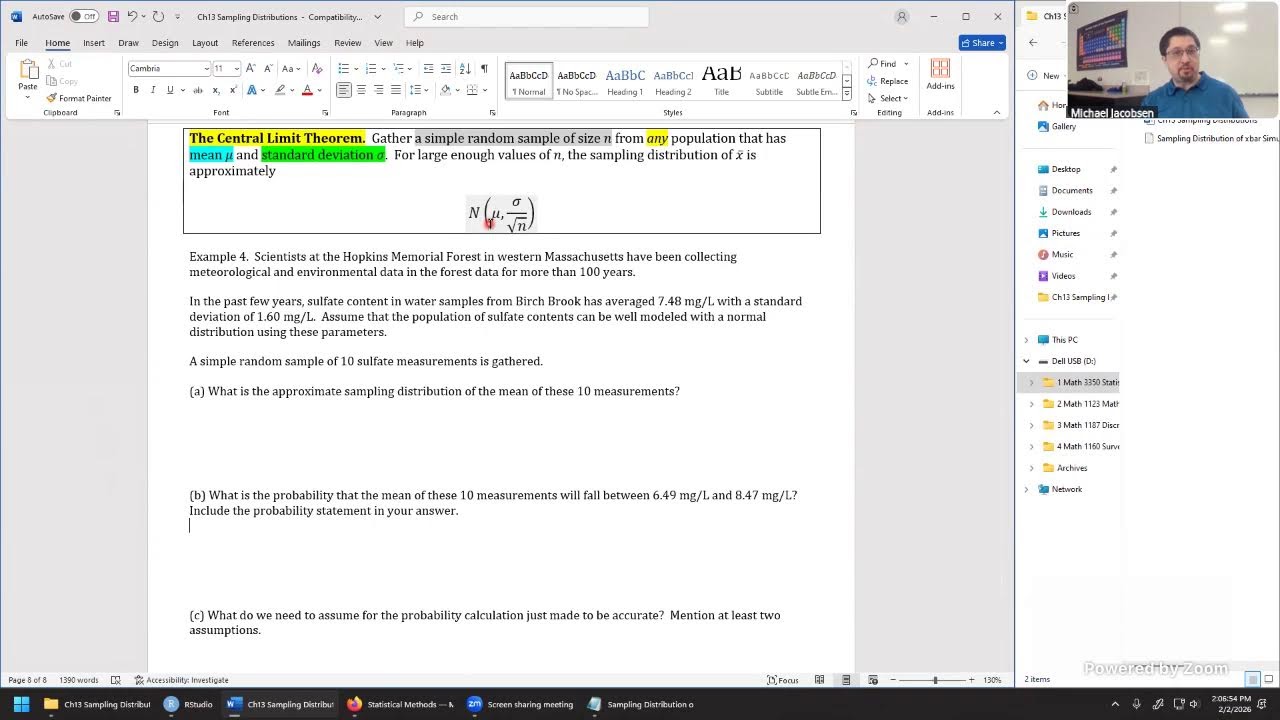Screen dimensions: 1280x720
Task: Open Change Case dropdown
Action: point(291,68)
